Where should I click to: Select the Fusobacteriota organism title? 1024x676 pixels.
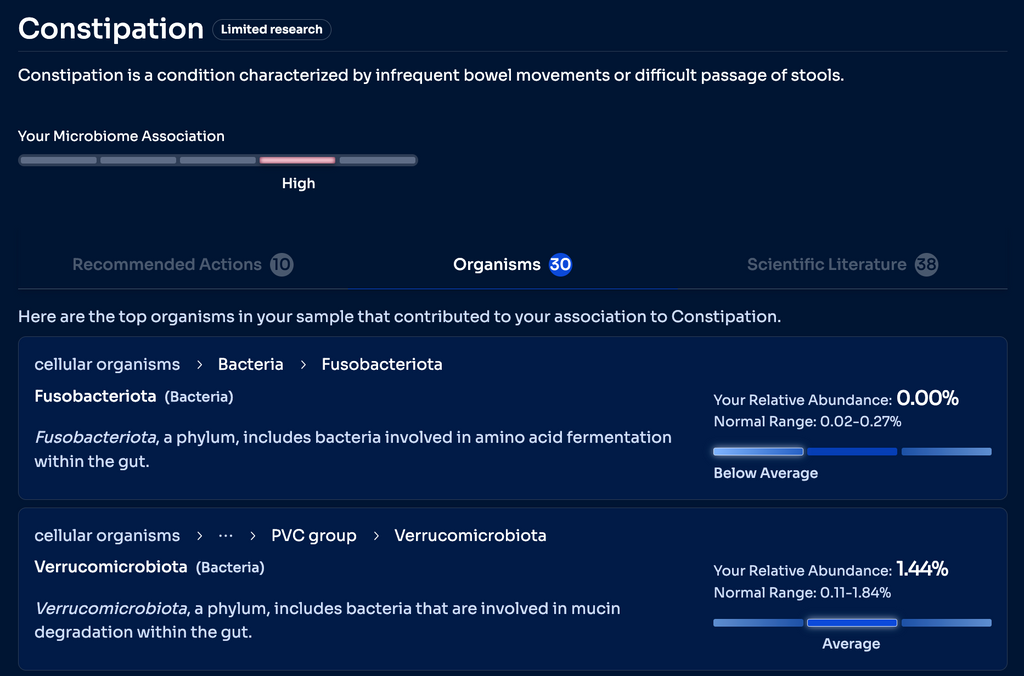[x=95, y=397]
